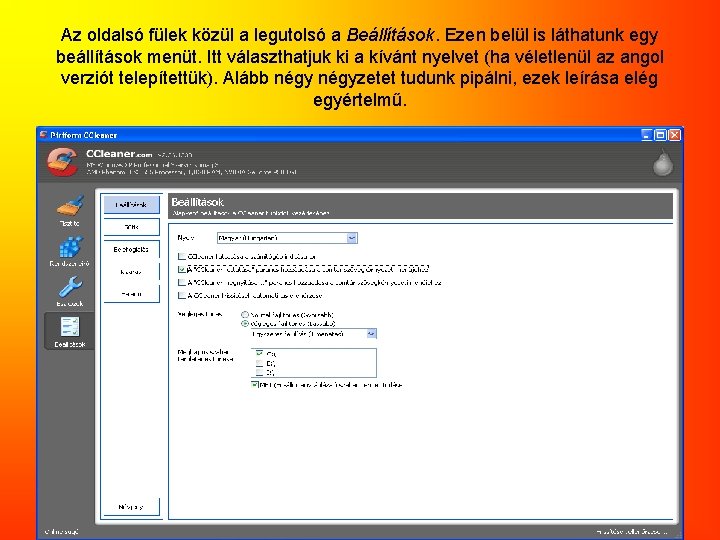The width and height of the screenshot is (720, 540).
Task: Switch to the Haladó advanced tab
Action: pyautogui.click(x=131, y=294)
